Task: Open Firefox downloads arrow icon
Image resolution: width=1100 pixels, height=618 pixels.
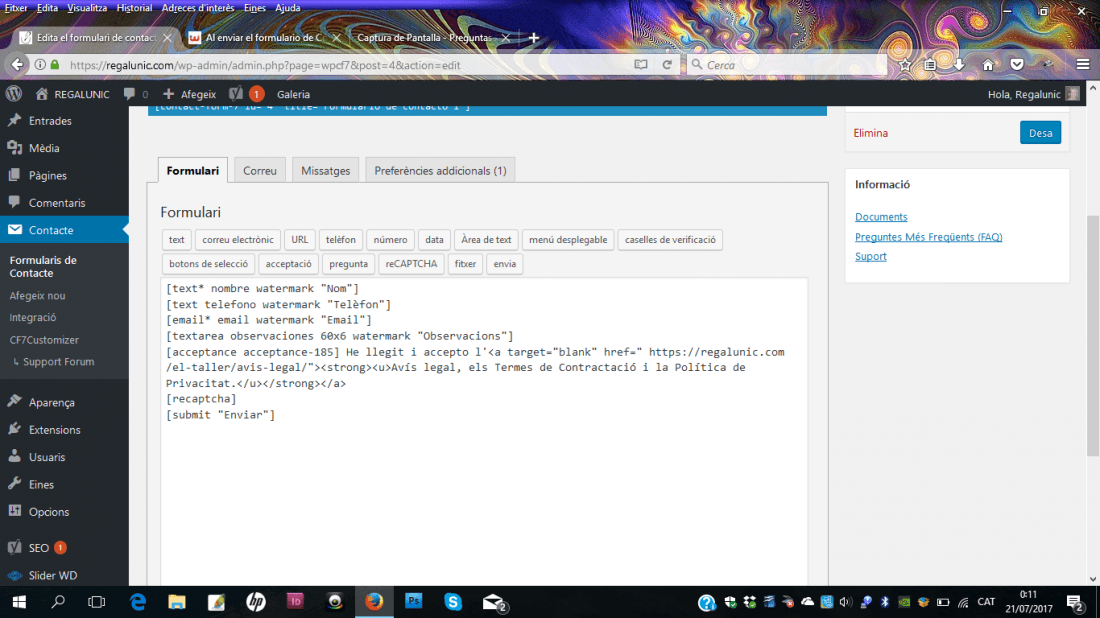Action: coord(958,65)
